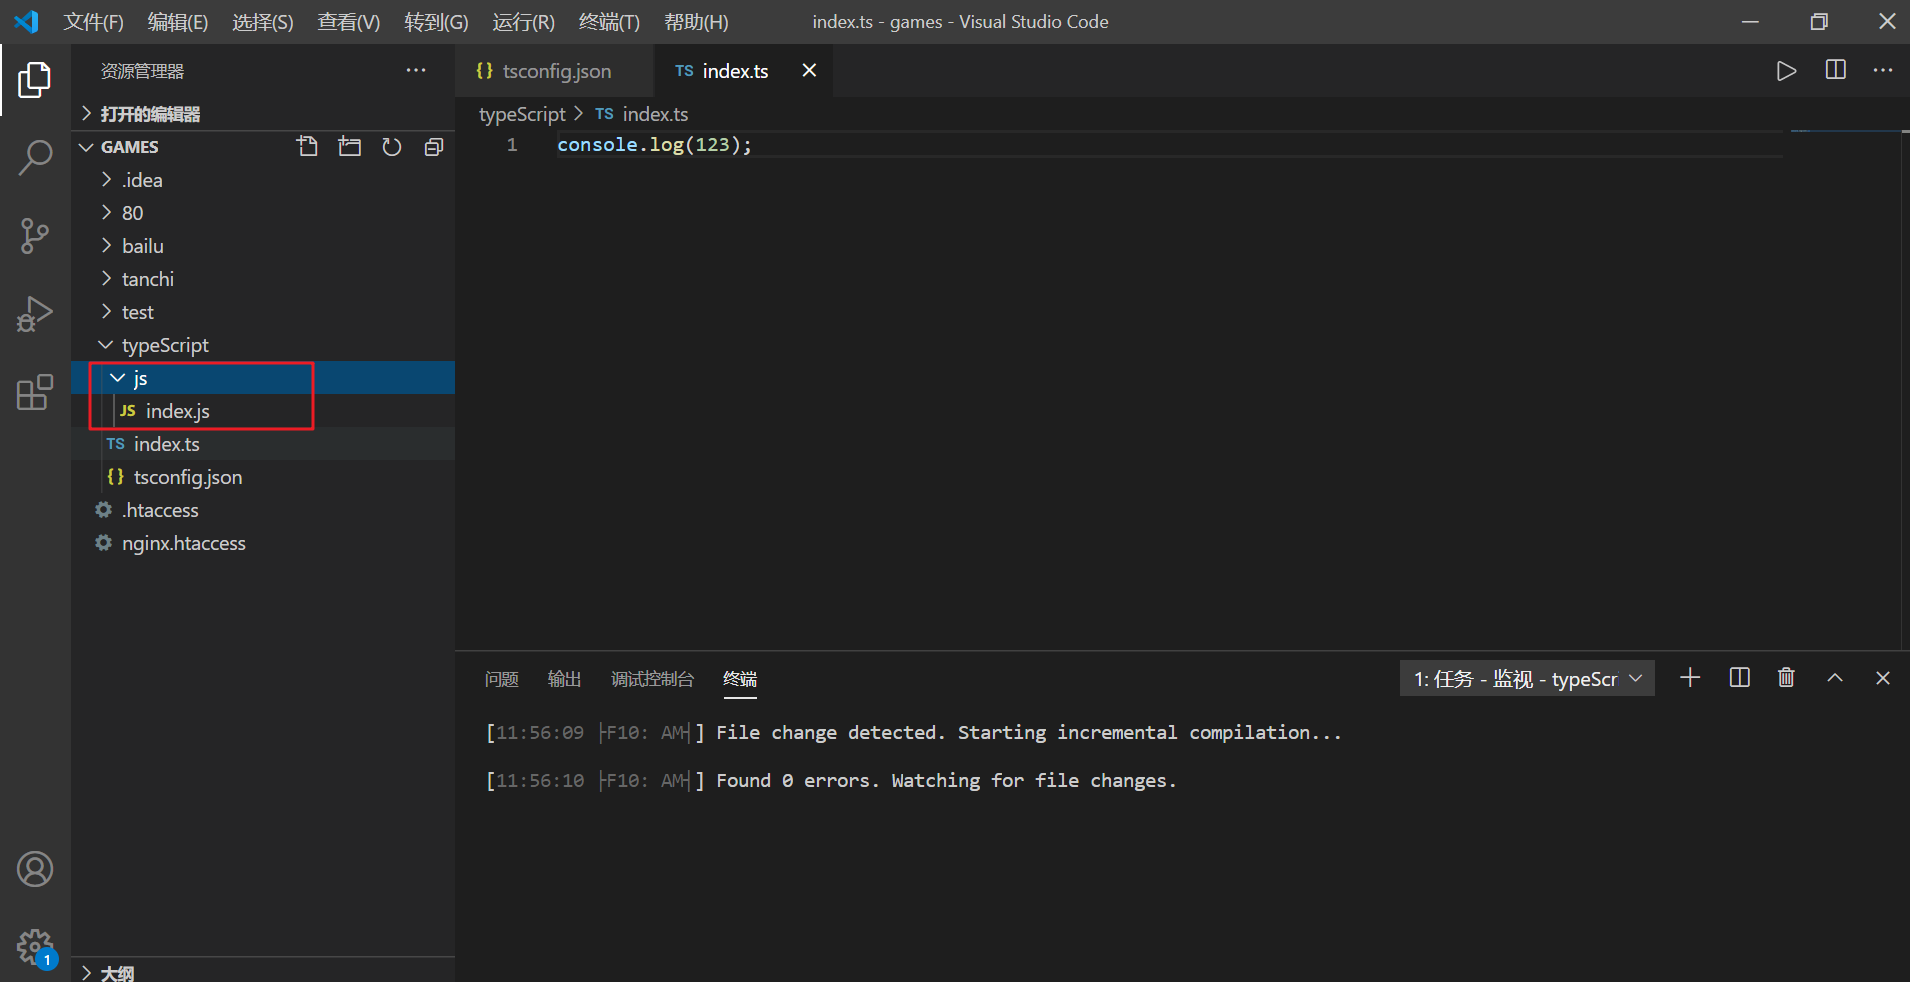This screenshot has width=1910, height=982.
Task: Select index.js inside the js folder
Action: 179,411
